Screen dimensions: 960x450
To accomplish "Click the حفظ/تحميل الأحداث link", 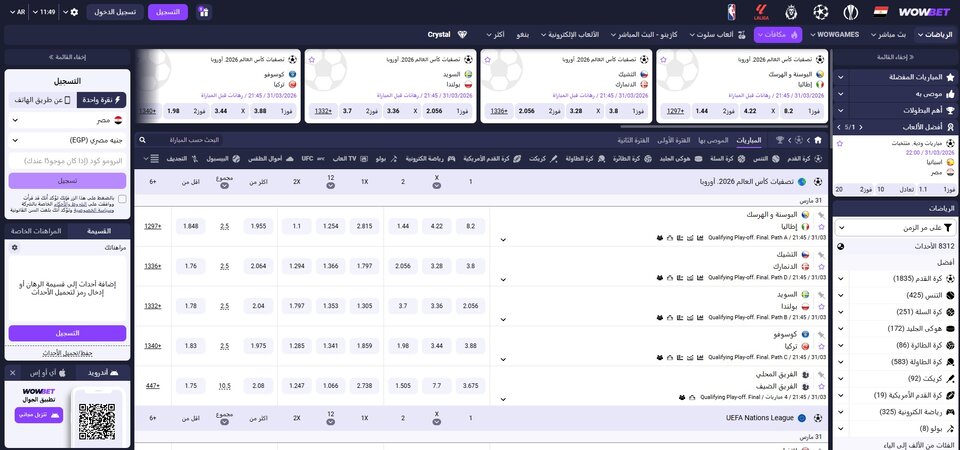I will click(67, 354).
